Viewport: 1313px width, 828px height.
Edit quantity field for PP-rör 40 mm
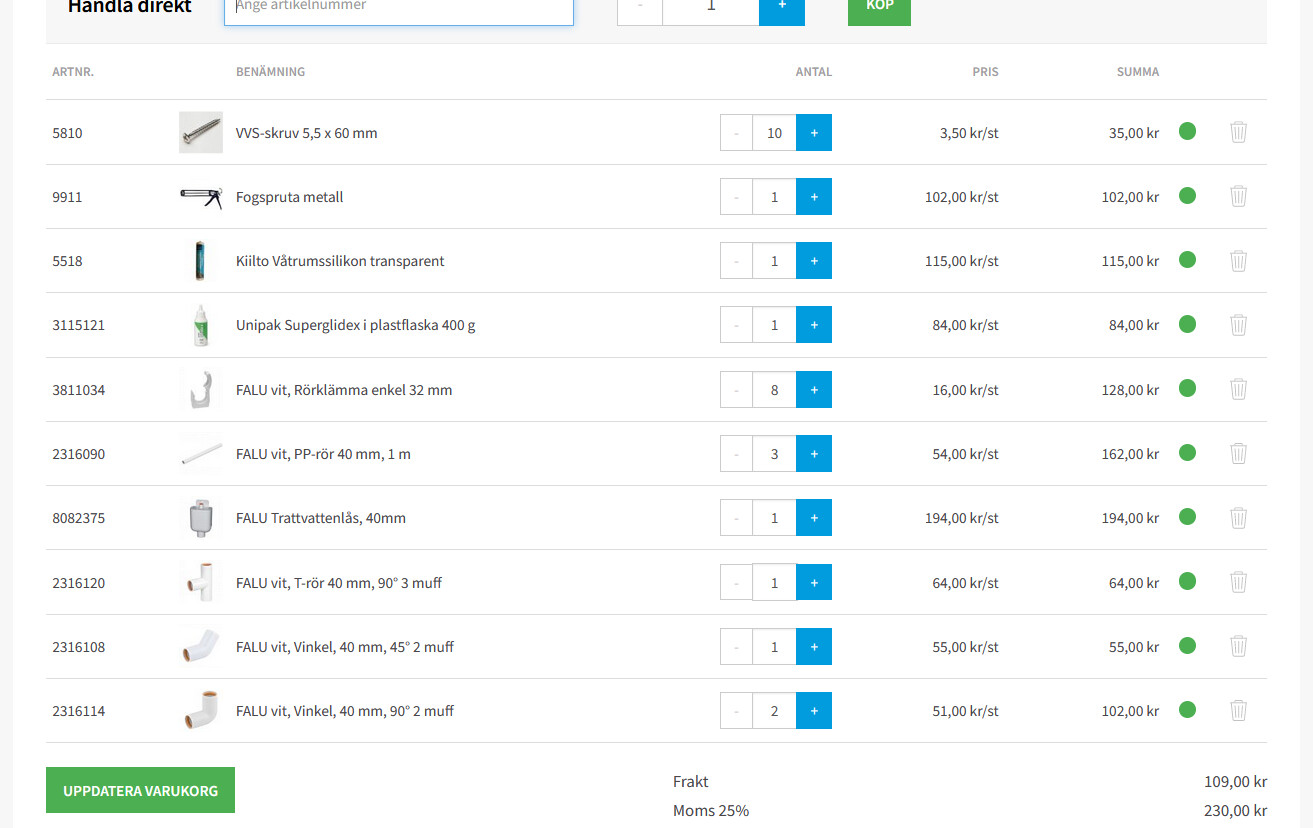pos(774,454)
